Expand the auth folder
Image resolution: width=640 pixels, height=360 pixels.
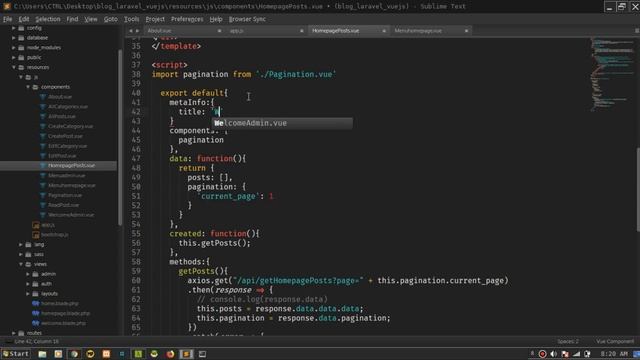pos(28,284)
